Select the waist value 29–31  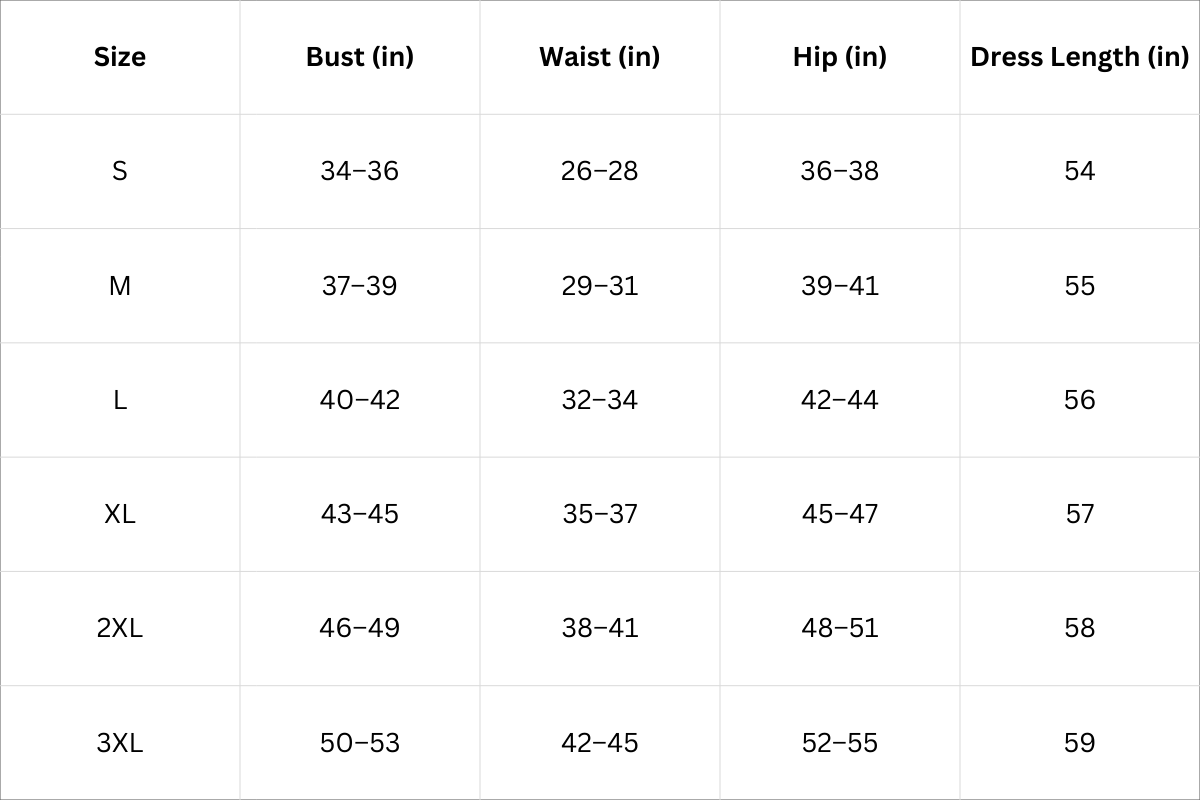click(x=600, y=286)
